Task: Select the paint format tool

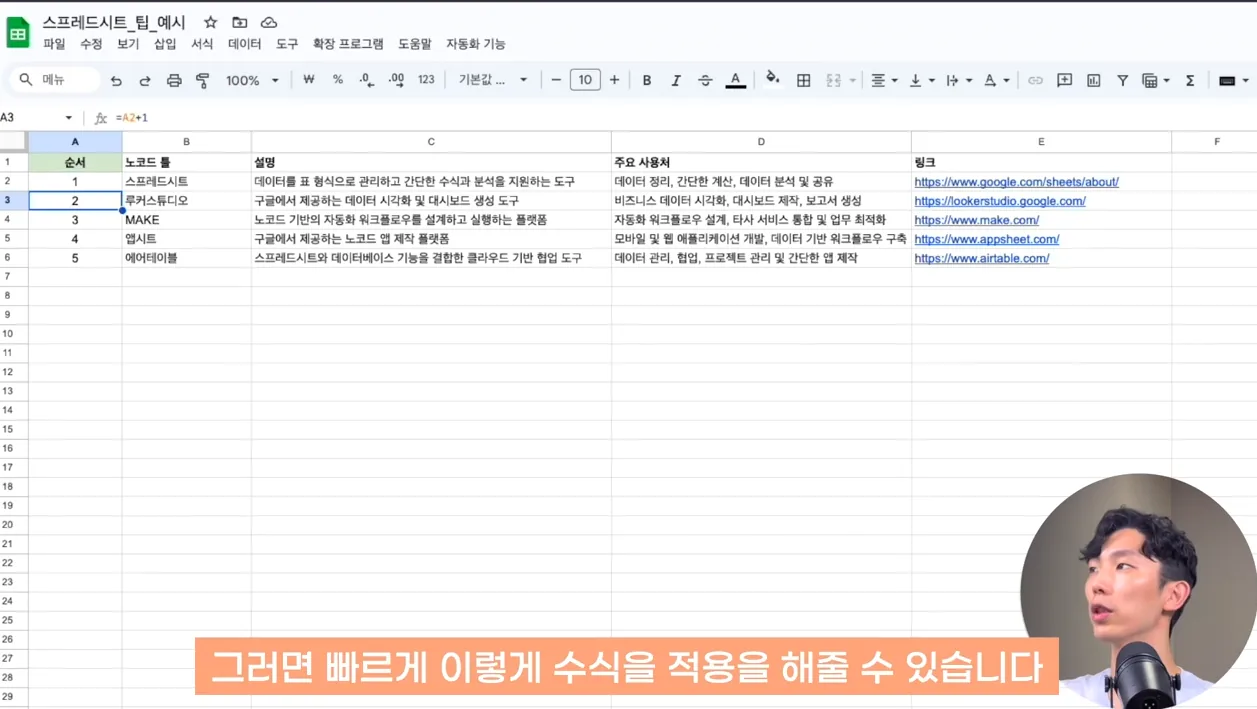Action: pyautogui.click(x=203, y=80)
